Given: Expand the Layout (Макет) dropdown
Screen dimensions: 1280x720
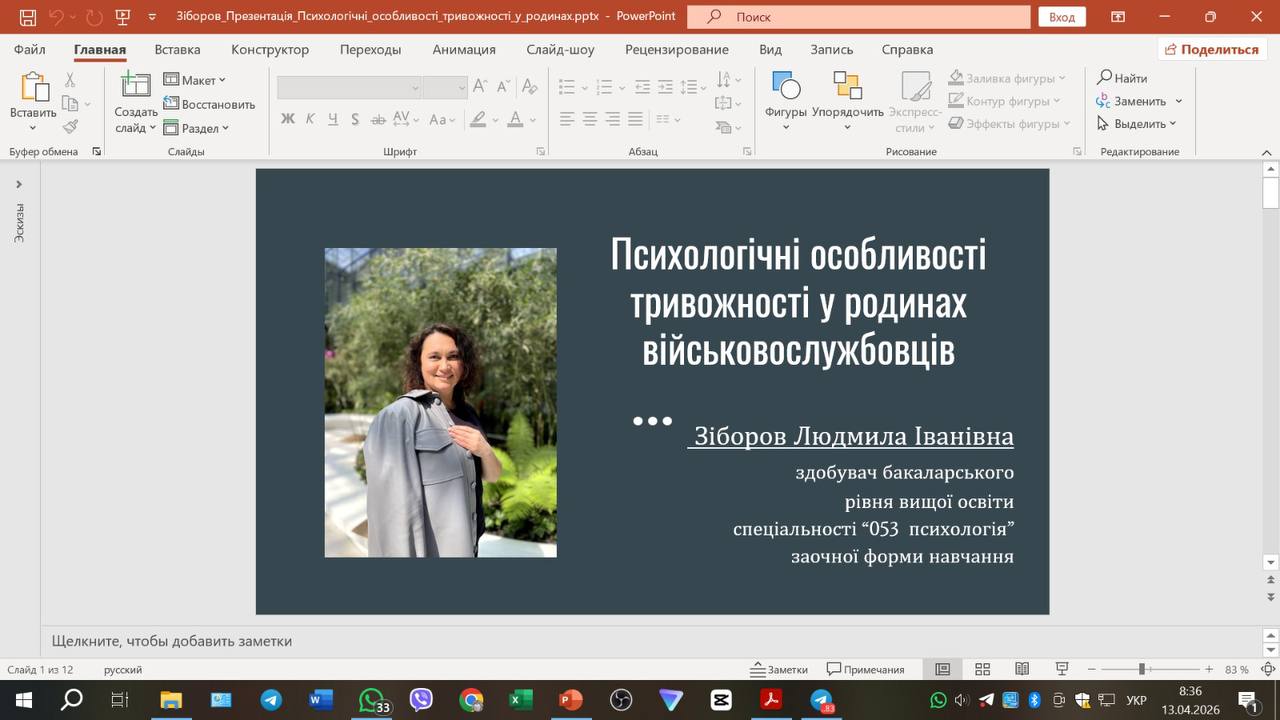Looking at the screenshot, I should coord(196,80).
